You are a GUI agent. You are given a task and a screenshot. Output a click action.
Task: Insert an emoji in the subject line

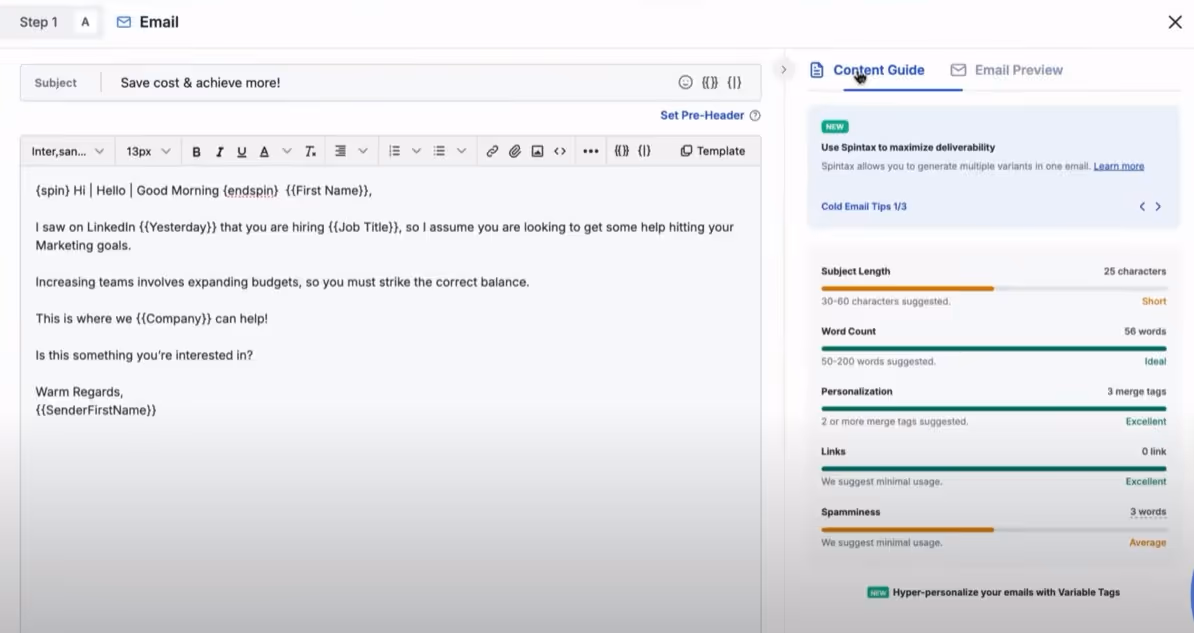(x=685, y=82)
